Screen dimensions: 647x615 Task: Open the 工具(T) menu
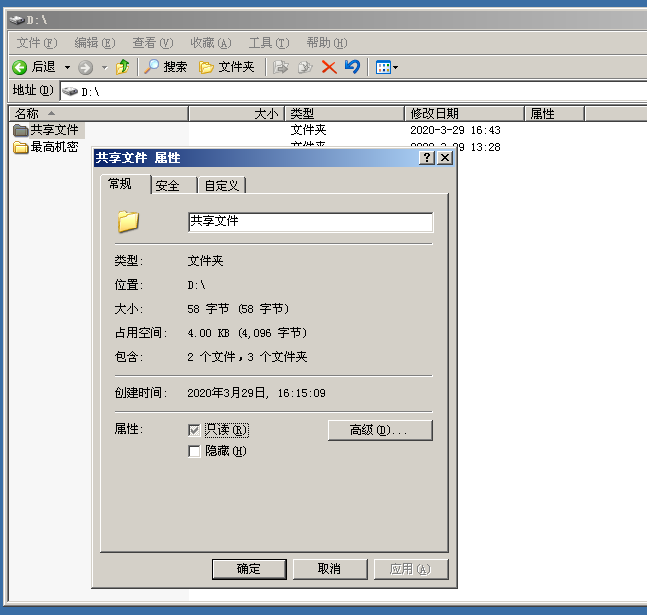click(x=269, y=43)
